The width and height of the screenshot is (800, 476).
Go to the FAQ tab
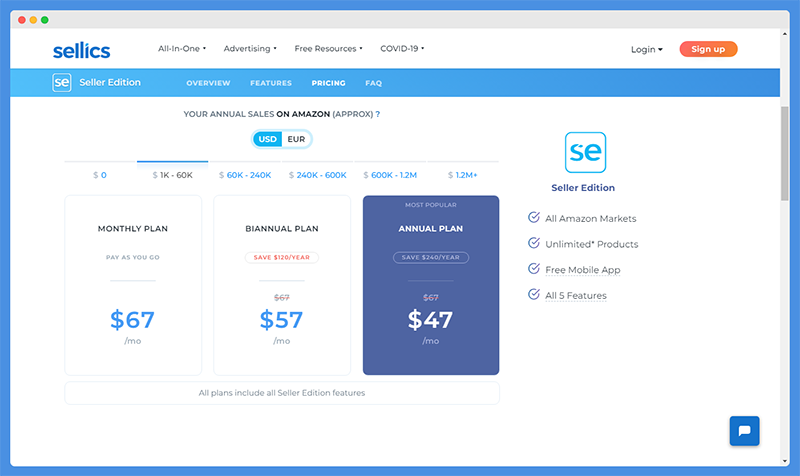pos(373,83)
